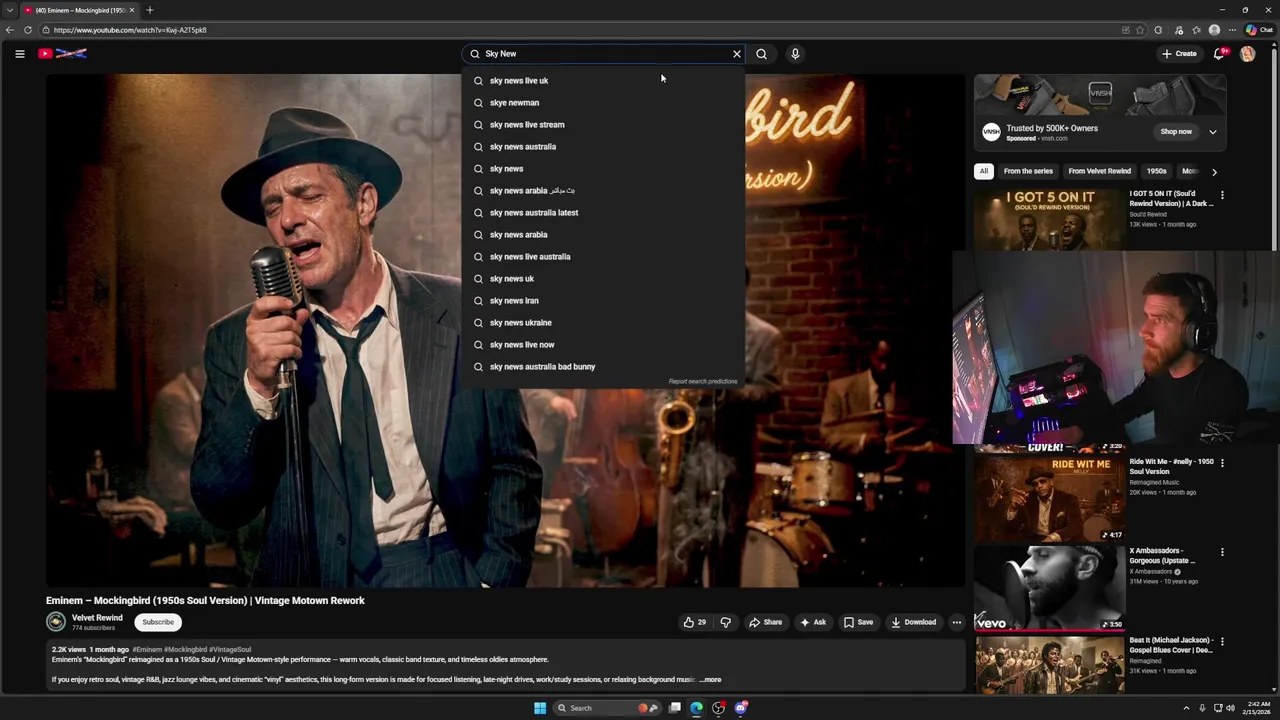Image resolution: width=1280 pixels, height=720 pixels.
Task: Open Edge profile icon
Action: (1214, 30)
